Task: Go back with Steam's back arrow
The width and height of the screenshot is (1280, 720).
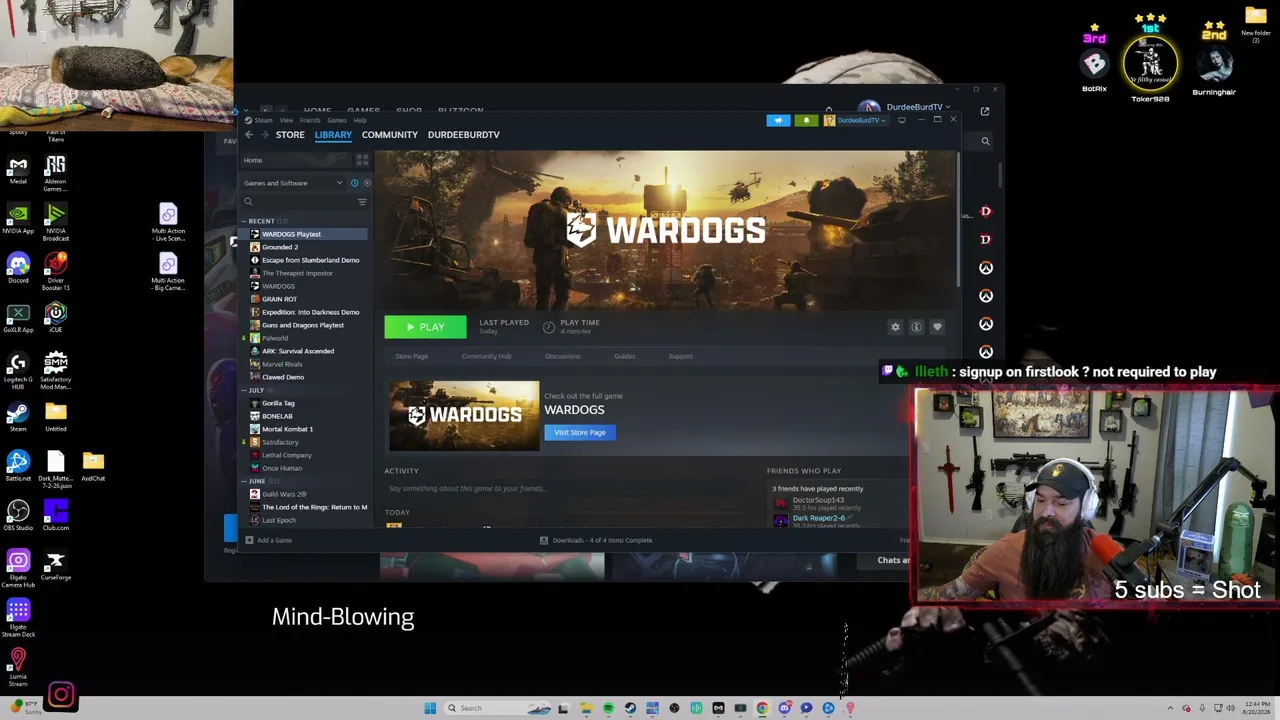Action: click(x=249, y=135)
